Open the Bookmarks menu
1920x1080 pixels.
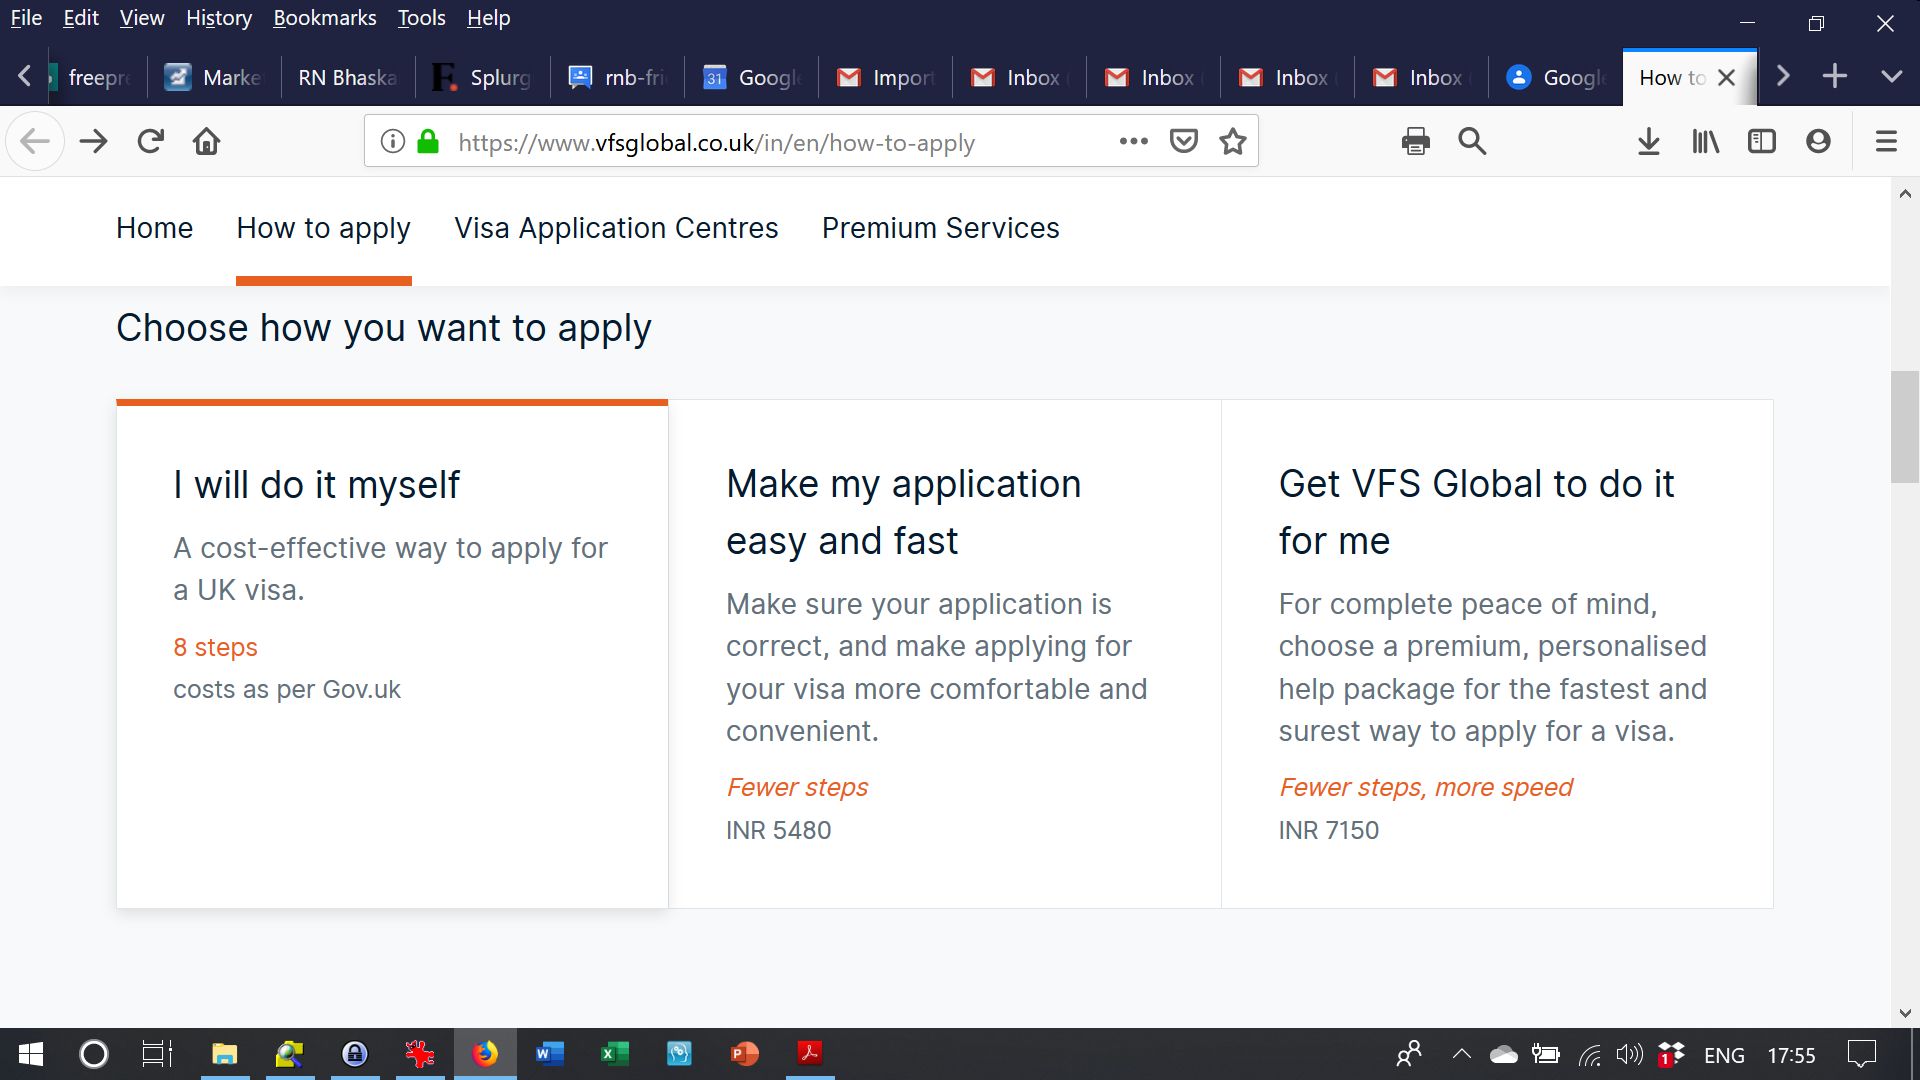click(324, 18)
